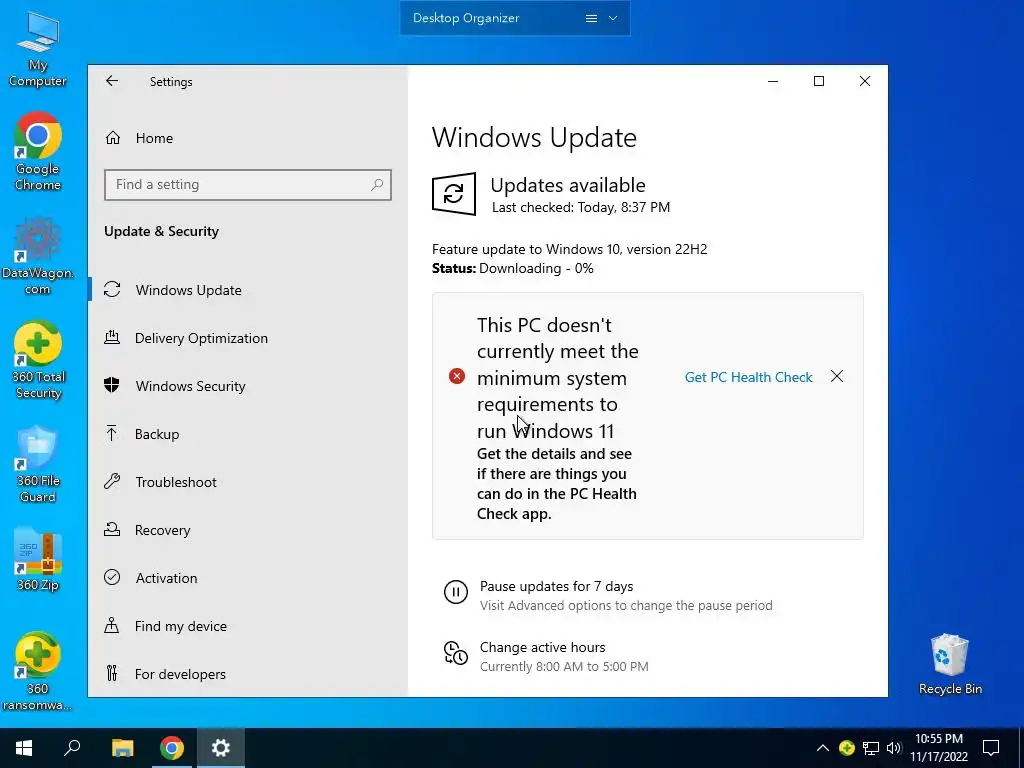The image size is (1024, 768).
Task: Click the Find my device person icon
Action: pyautogui.click(x=112, y=625)
